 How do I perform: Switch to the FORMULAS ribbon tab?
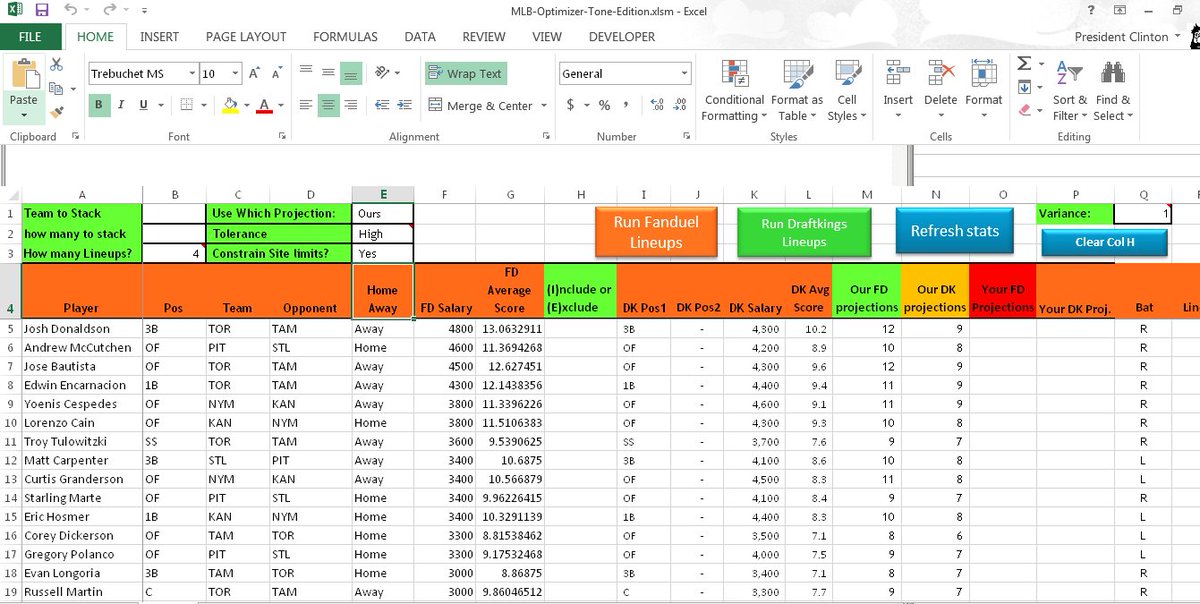345,37
